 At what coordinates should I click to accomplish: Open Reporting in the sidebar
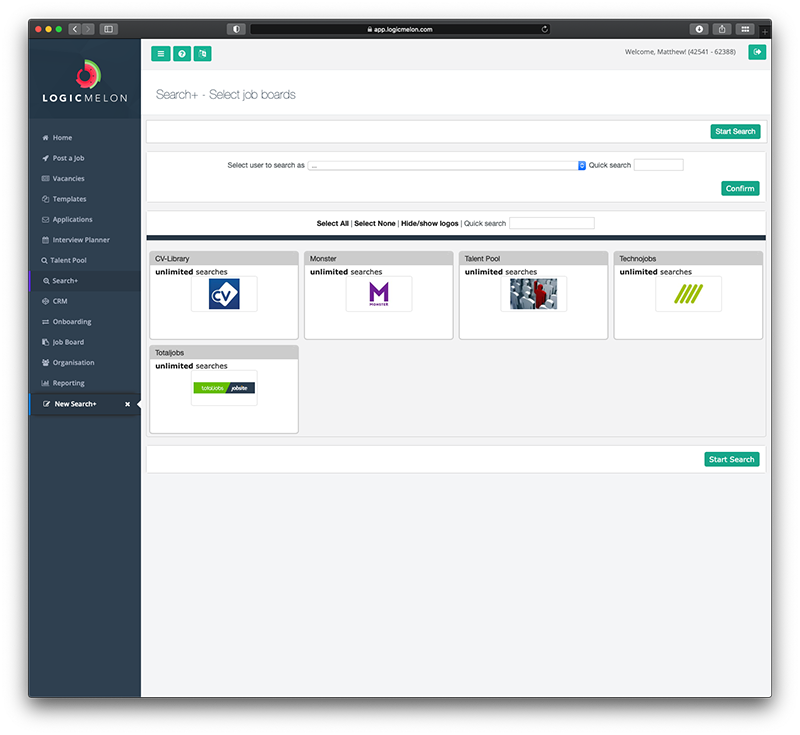point(85,383)
